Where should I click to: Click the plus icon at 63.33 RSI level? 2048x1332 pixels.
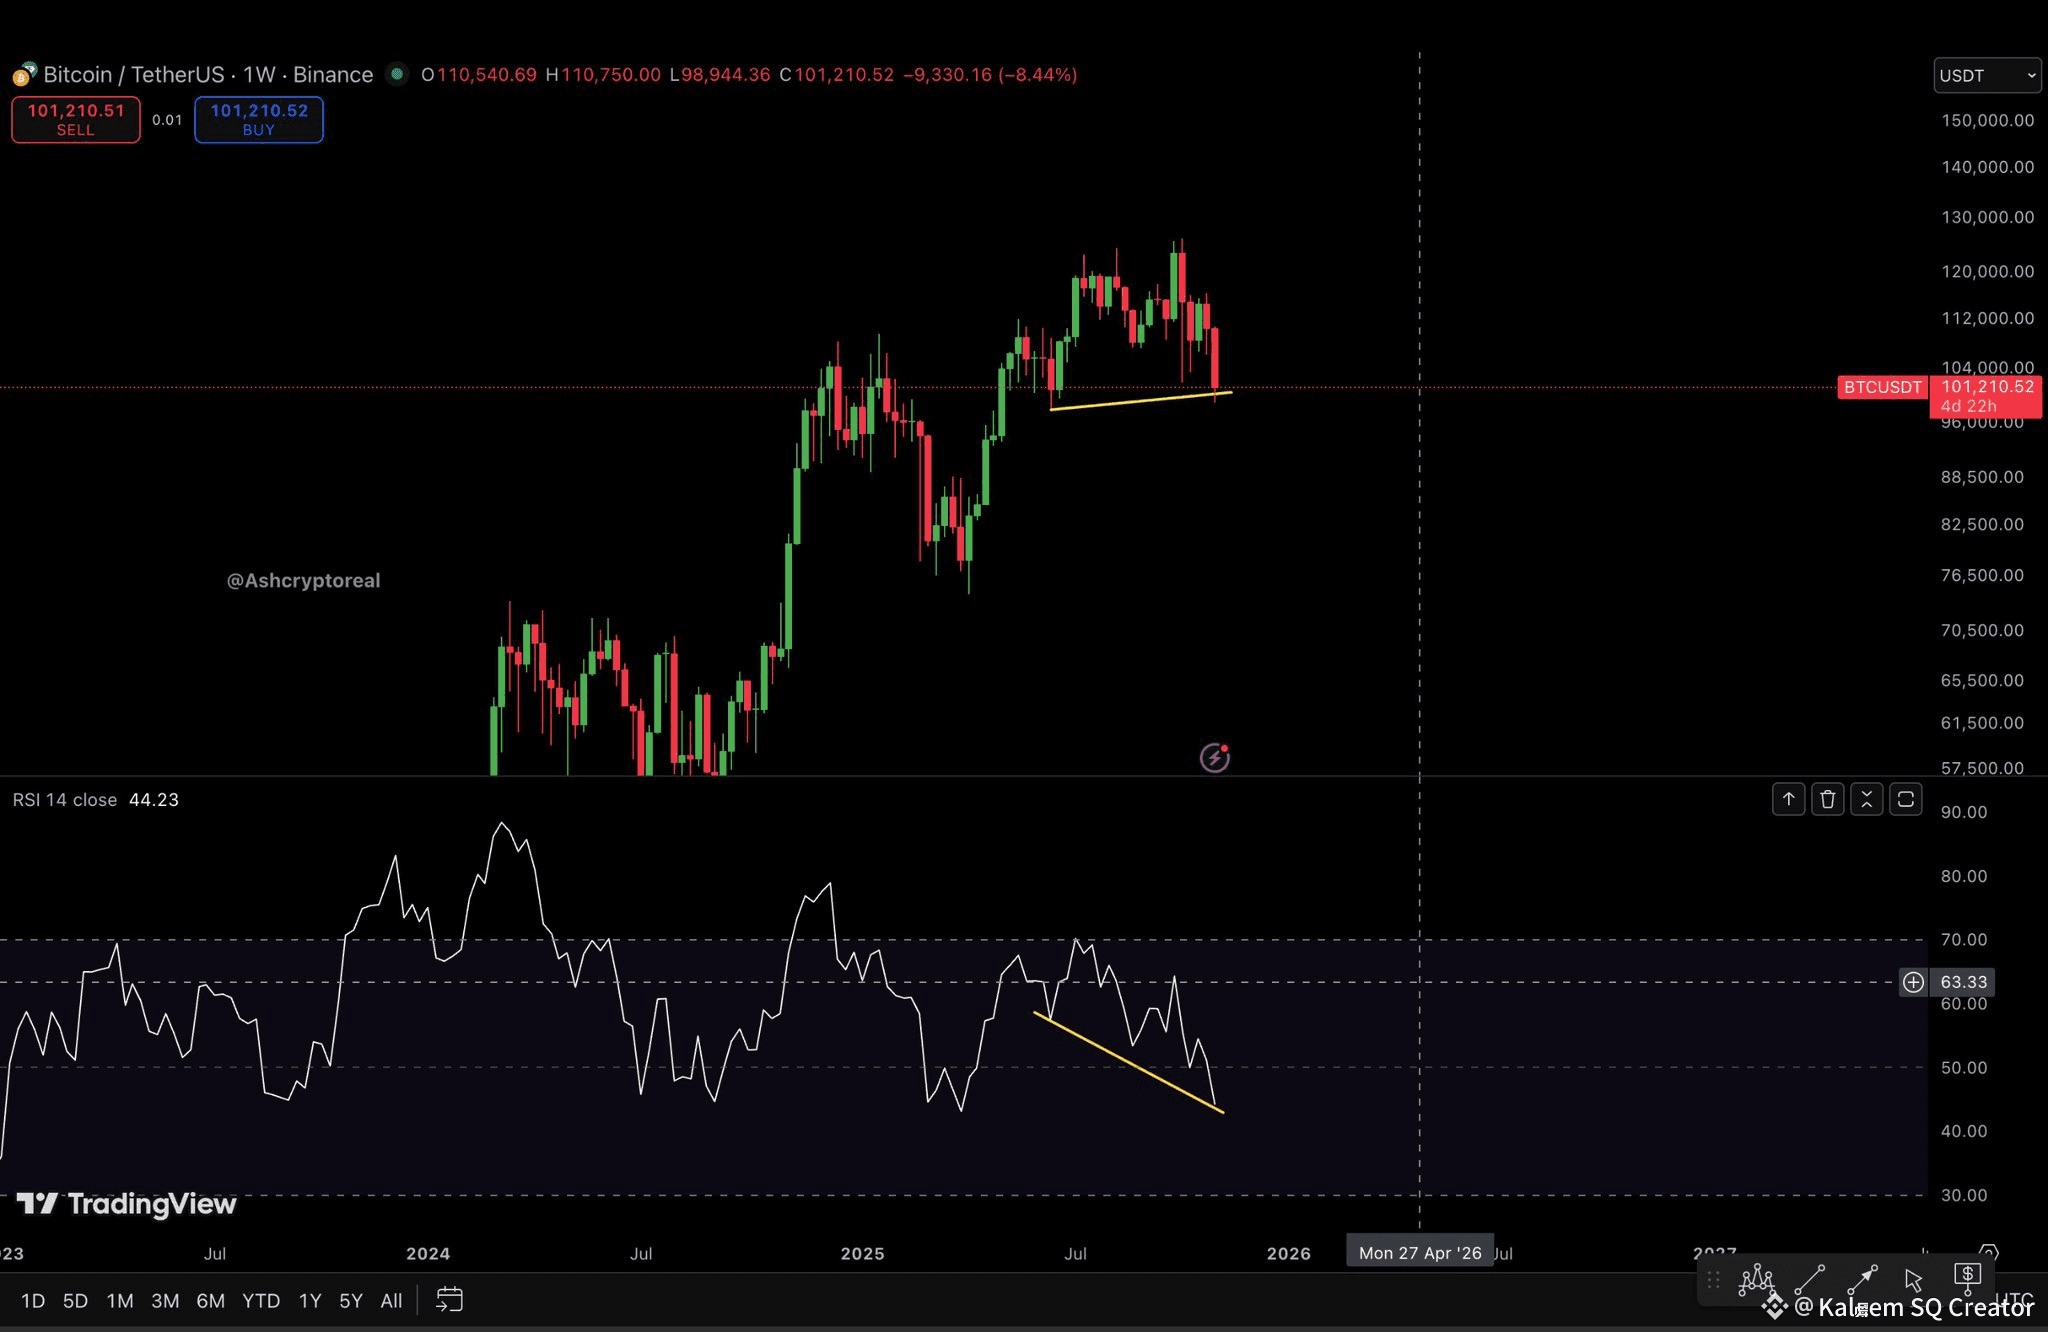[x=1913, y=982]
